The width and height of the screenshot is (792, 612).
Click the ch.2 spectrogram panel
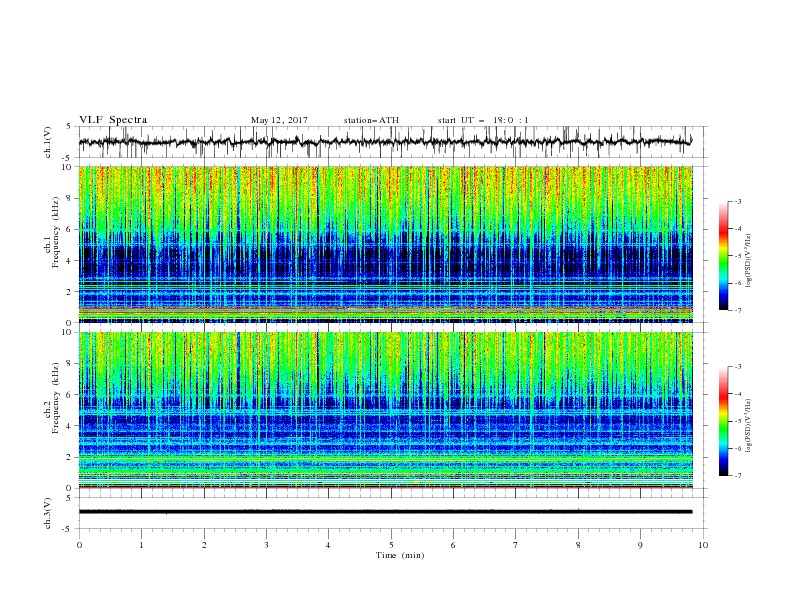386,410
